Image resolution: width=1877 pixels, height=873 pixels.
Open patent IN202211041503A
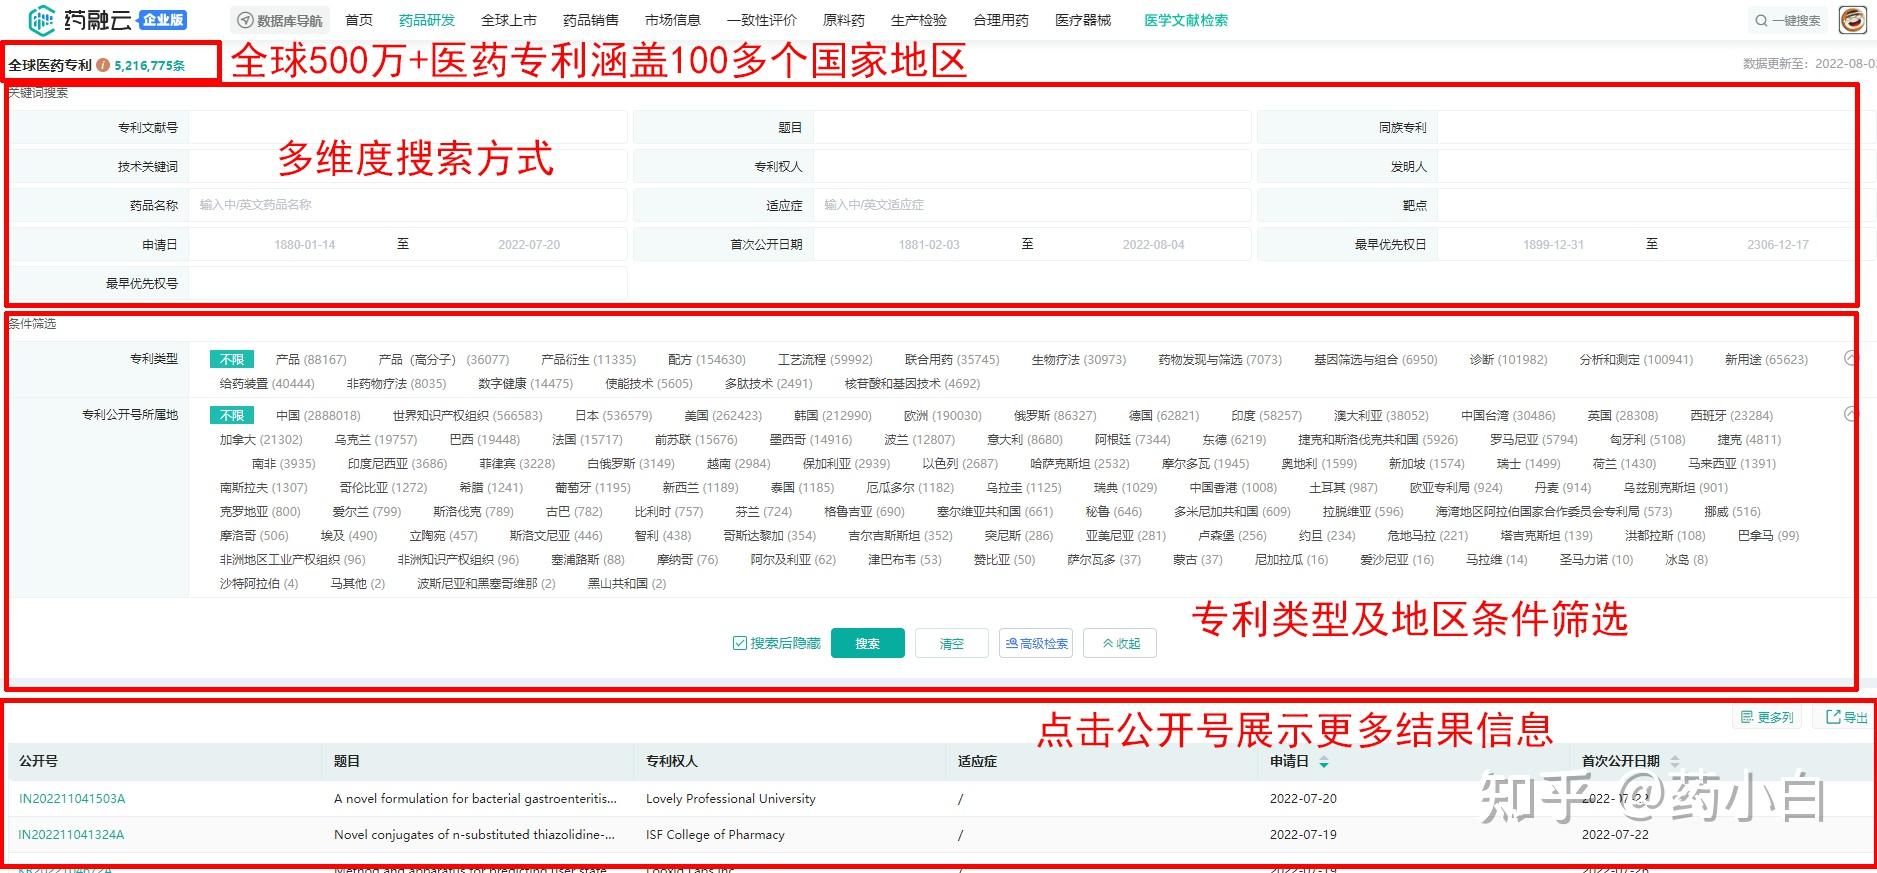click(72, 799)
